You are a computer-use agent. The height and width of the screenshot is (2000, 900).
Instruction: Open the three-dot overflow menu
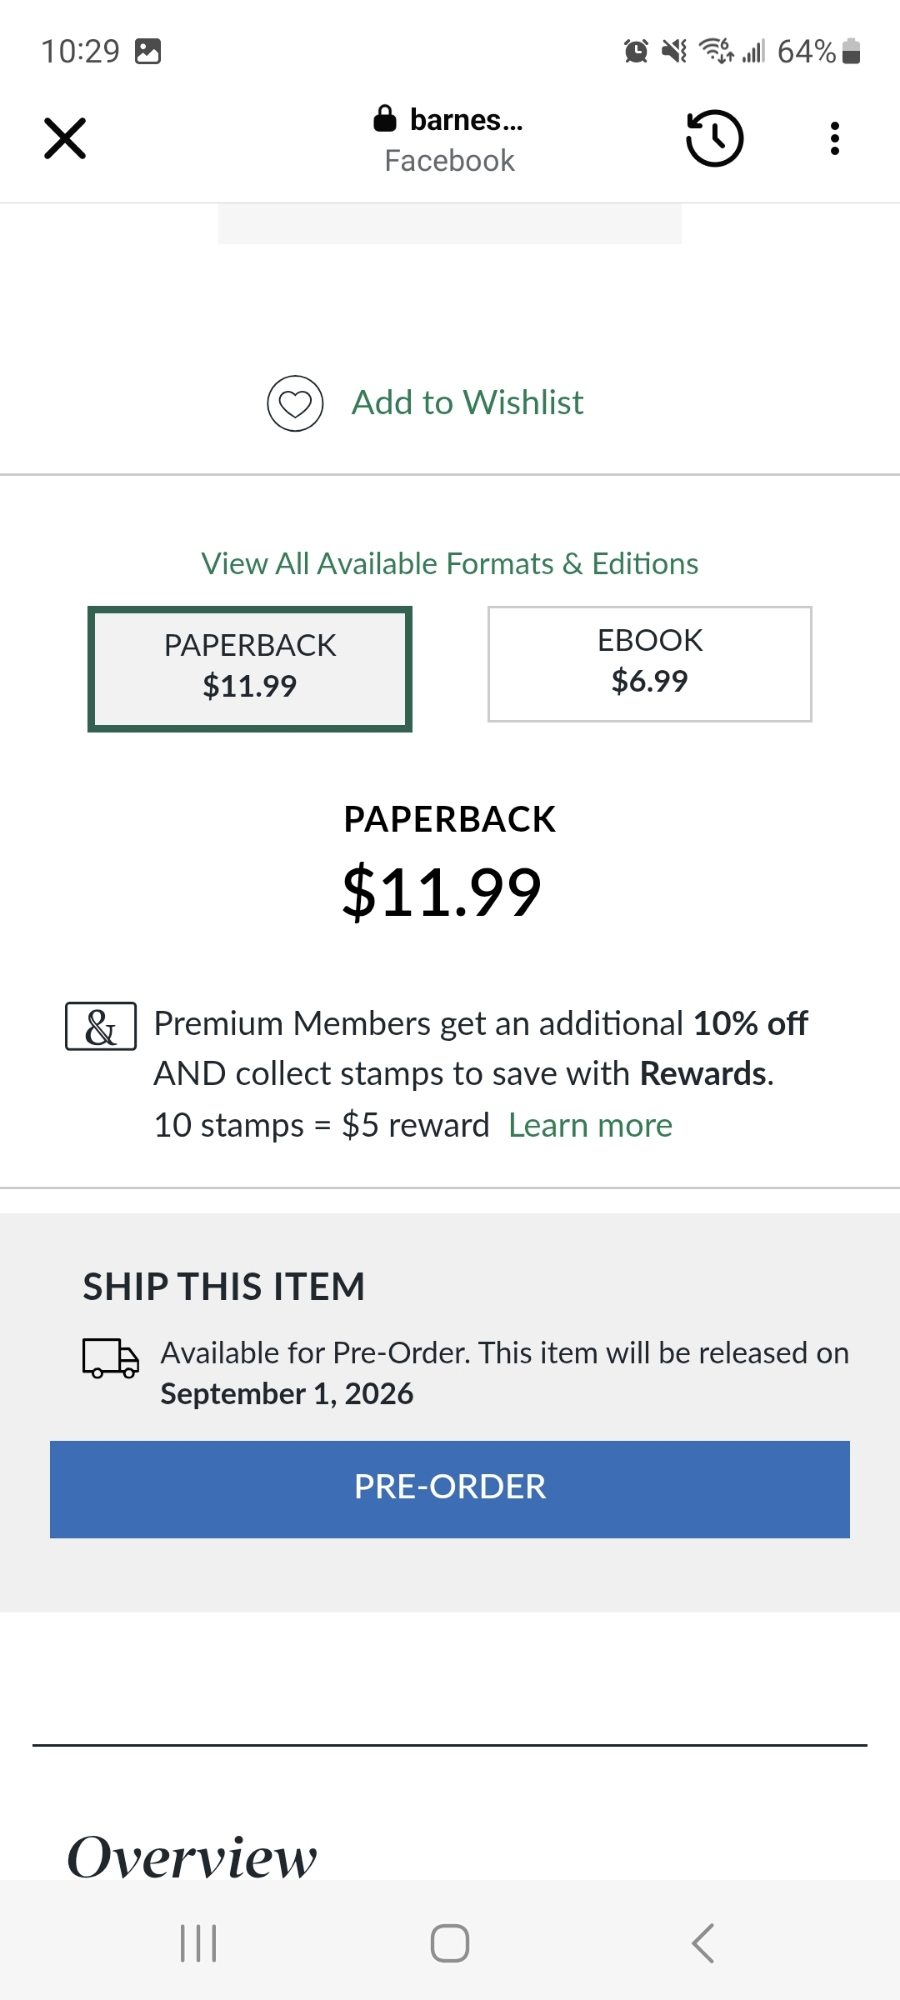coord(834,138)
